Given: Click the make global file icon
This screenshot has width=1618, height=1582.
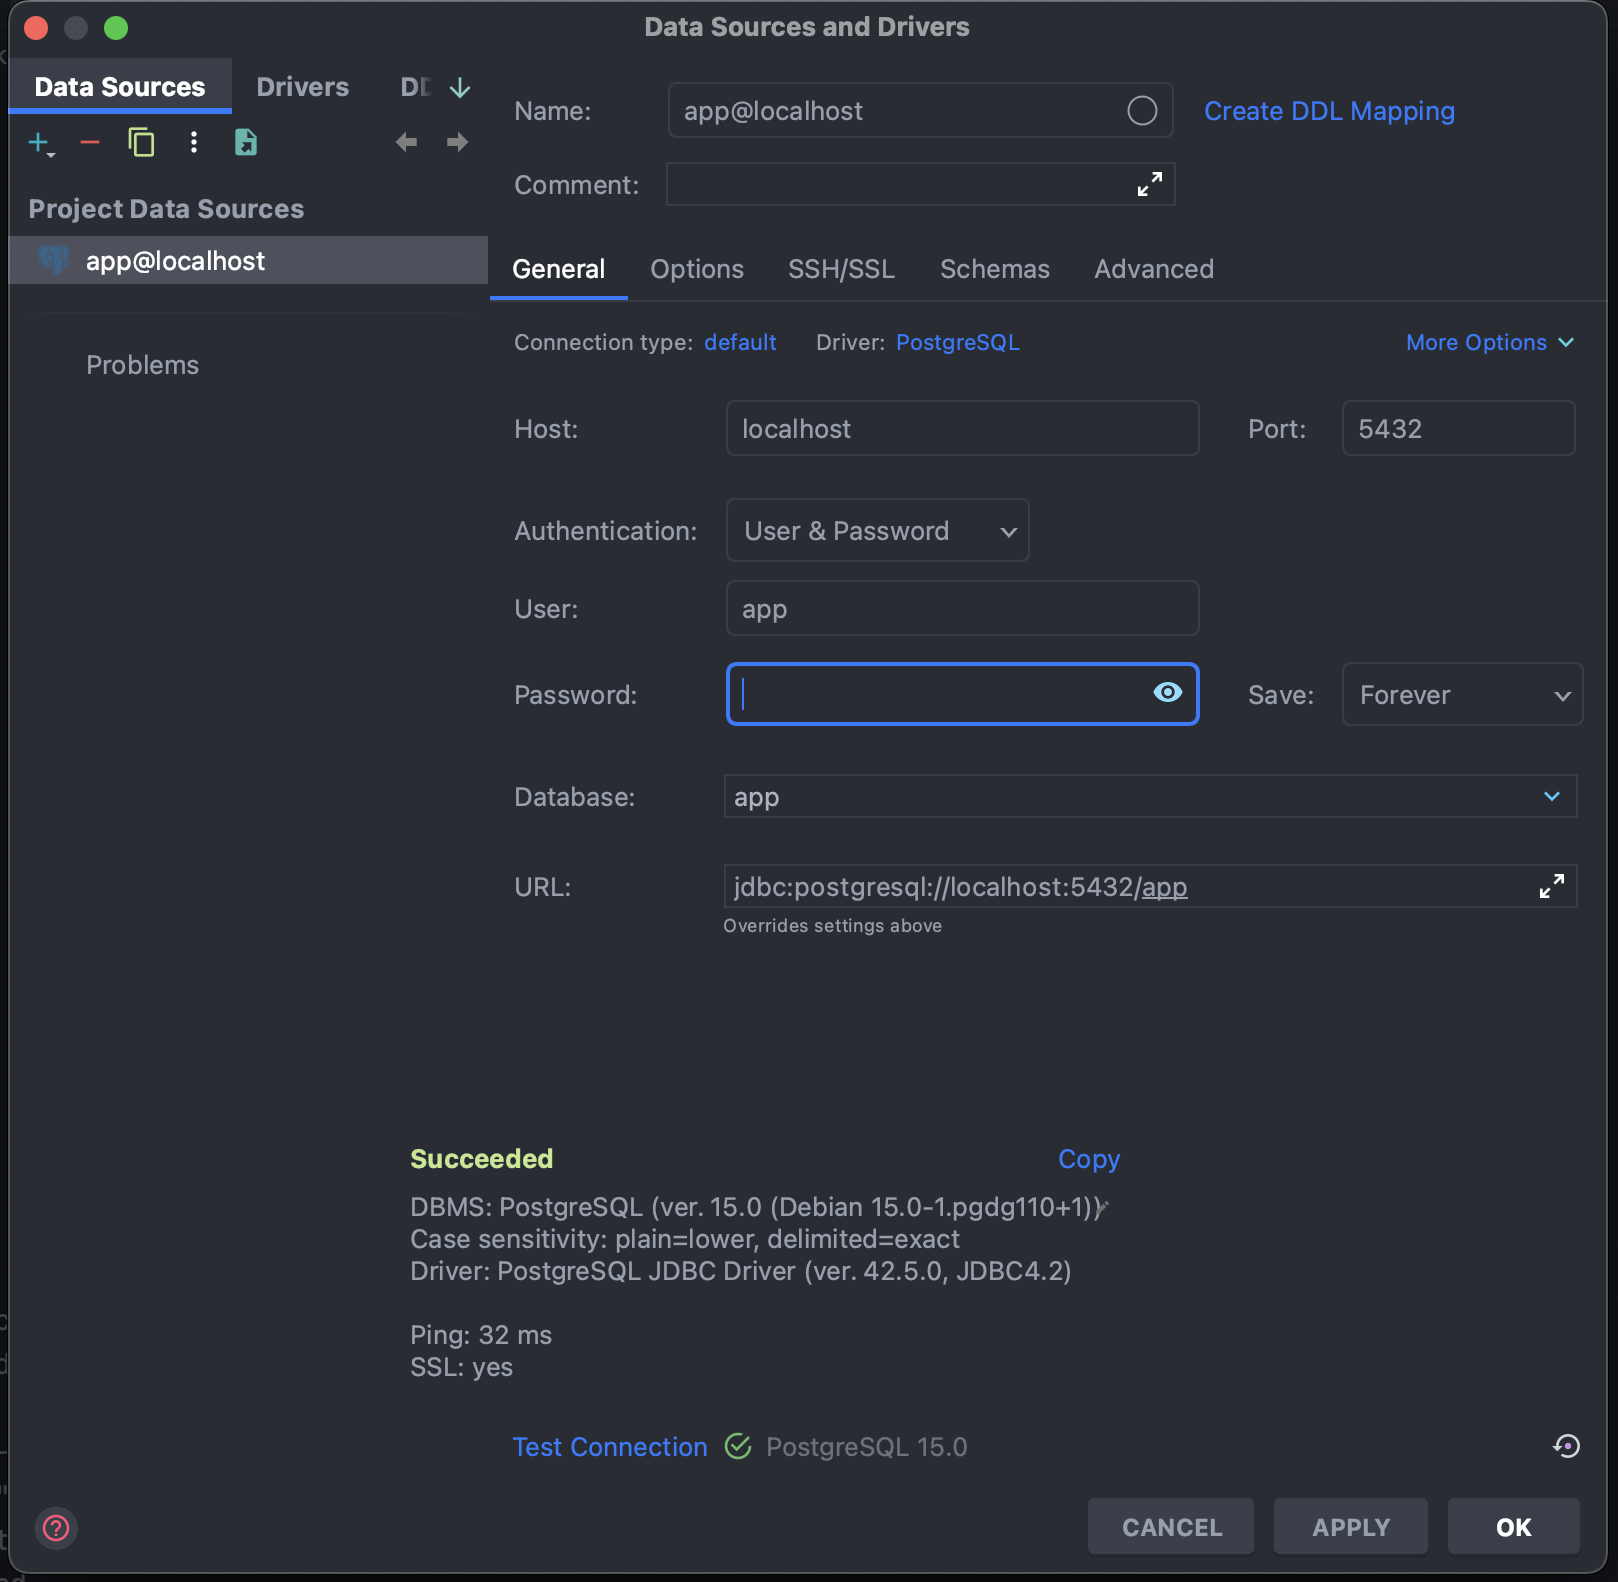Looking at the screenshot, I should click(246, 143).
